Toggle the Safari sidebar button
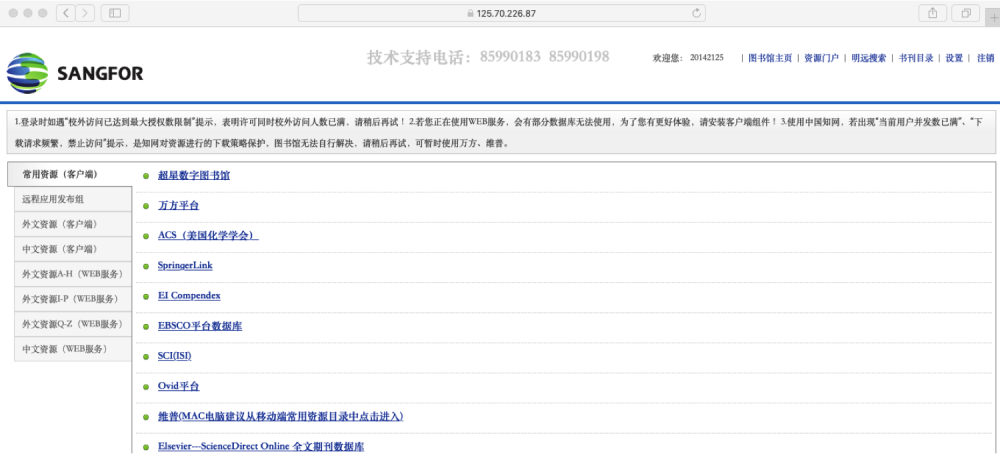This screenshot has height=454, width=1000. click(115, 13)
